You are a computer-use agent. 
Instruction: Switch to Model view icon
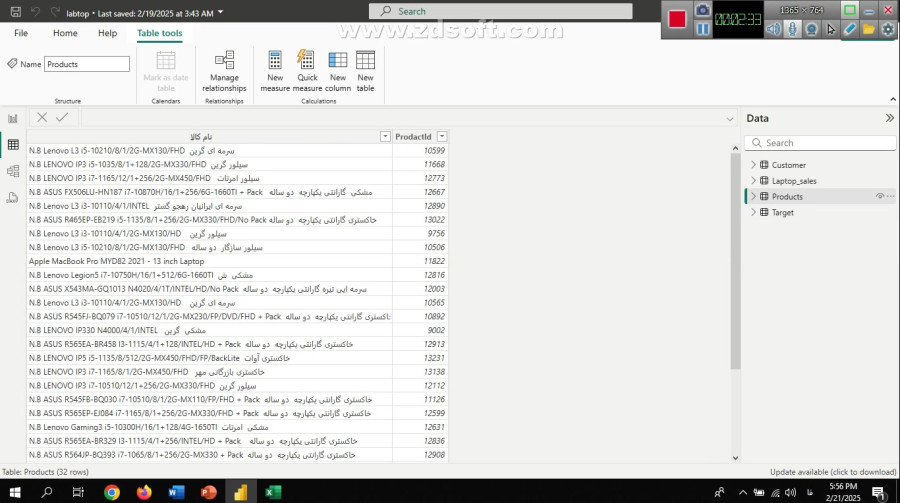(x=13, y=171)
